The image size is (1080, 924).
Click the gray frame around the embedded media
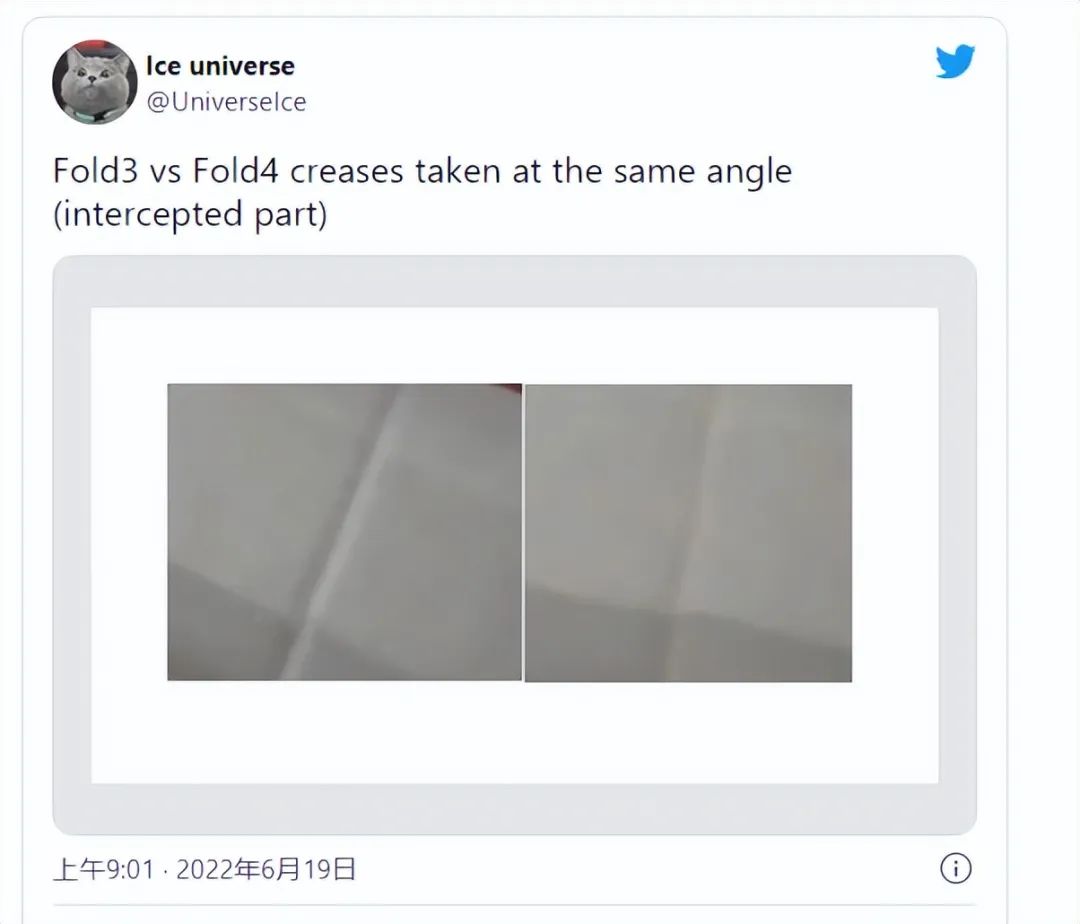pyautogui.click(x=514, y=282)
